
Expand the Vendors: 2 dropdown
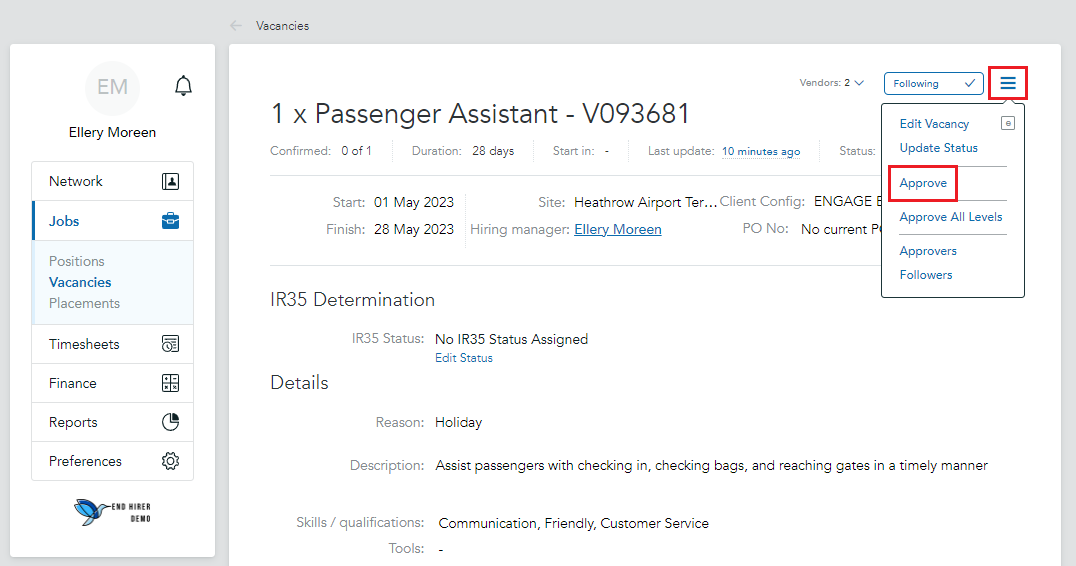pos(831,83)
